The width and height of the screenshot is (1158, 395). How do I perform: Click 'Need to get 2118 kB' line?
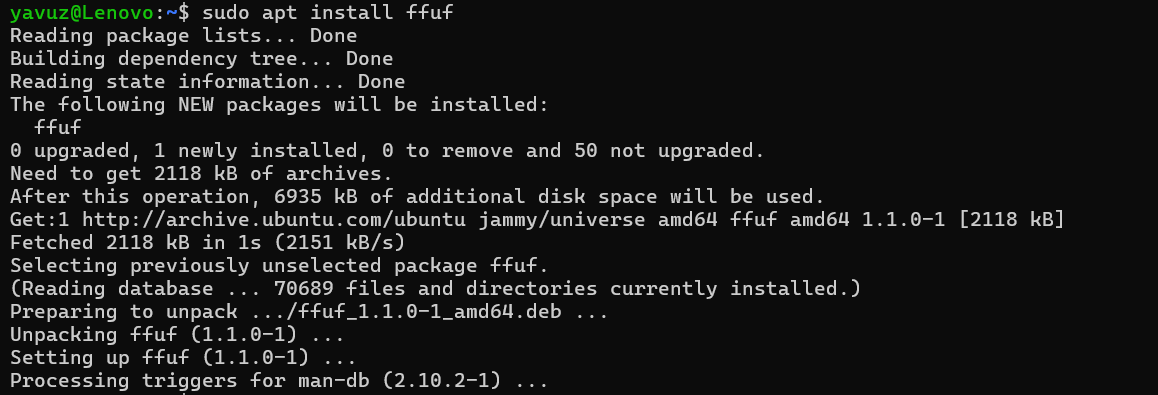201,174
